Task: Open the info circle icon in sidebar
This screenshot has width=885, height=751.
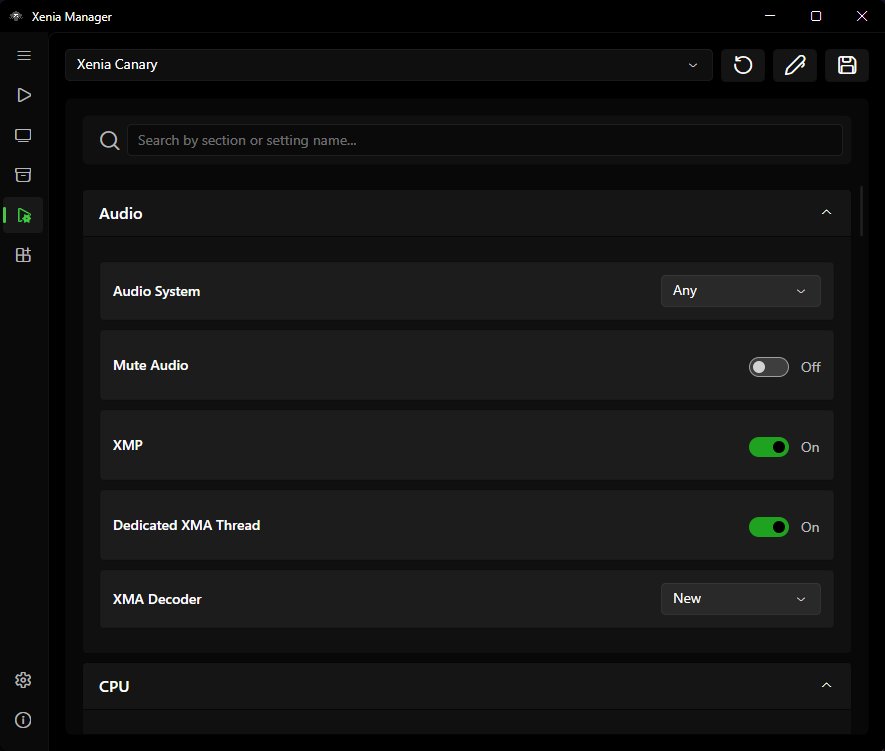Action: (x=23, y=720)
